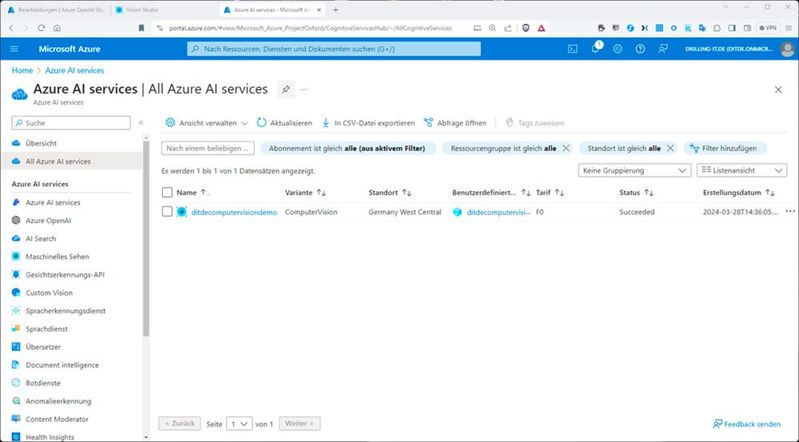This screenshot has width=799, height=442.
Task: Pin the Azure AI services blade
Action: point(285,90)
